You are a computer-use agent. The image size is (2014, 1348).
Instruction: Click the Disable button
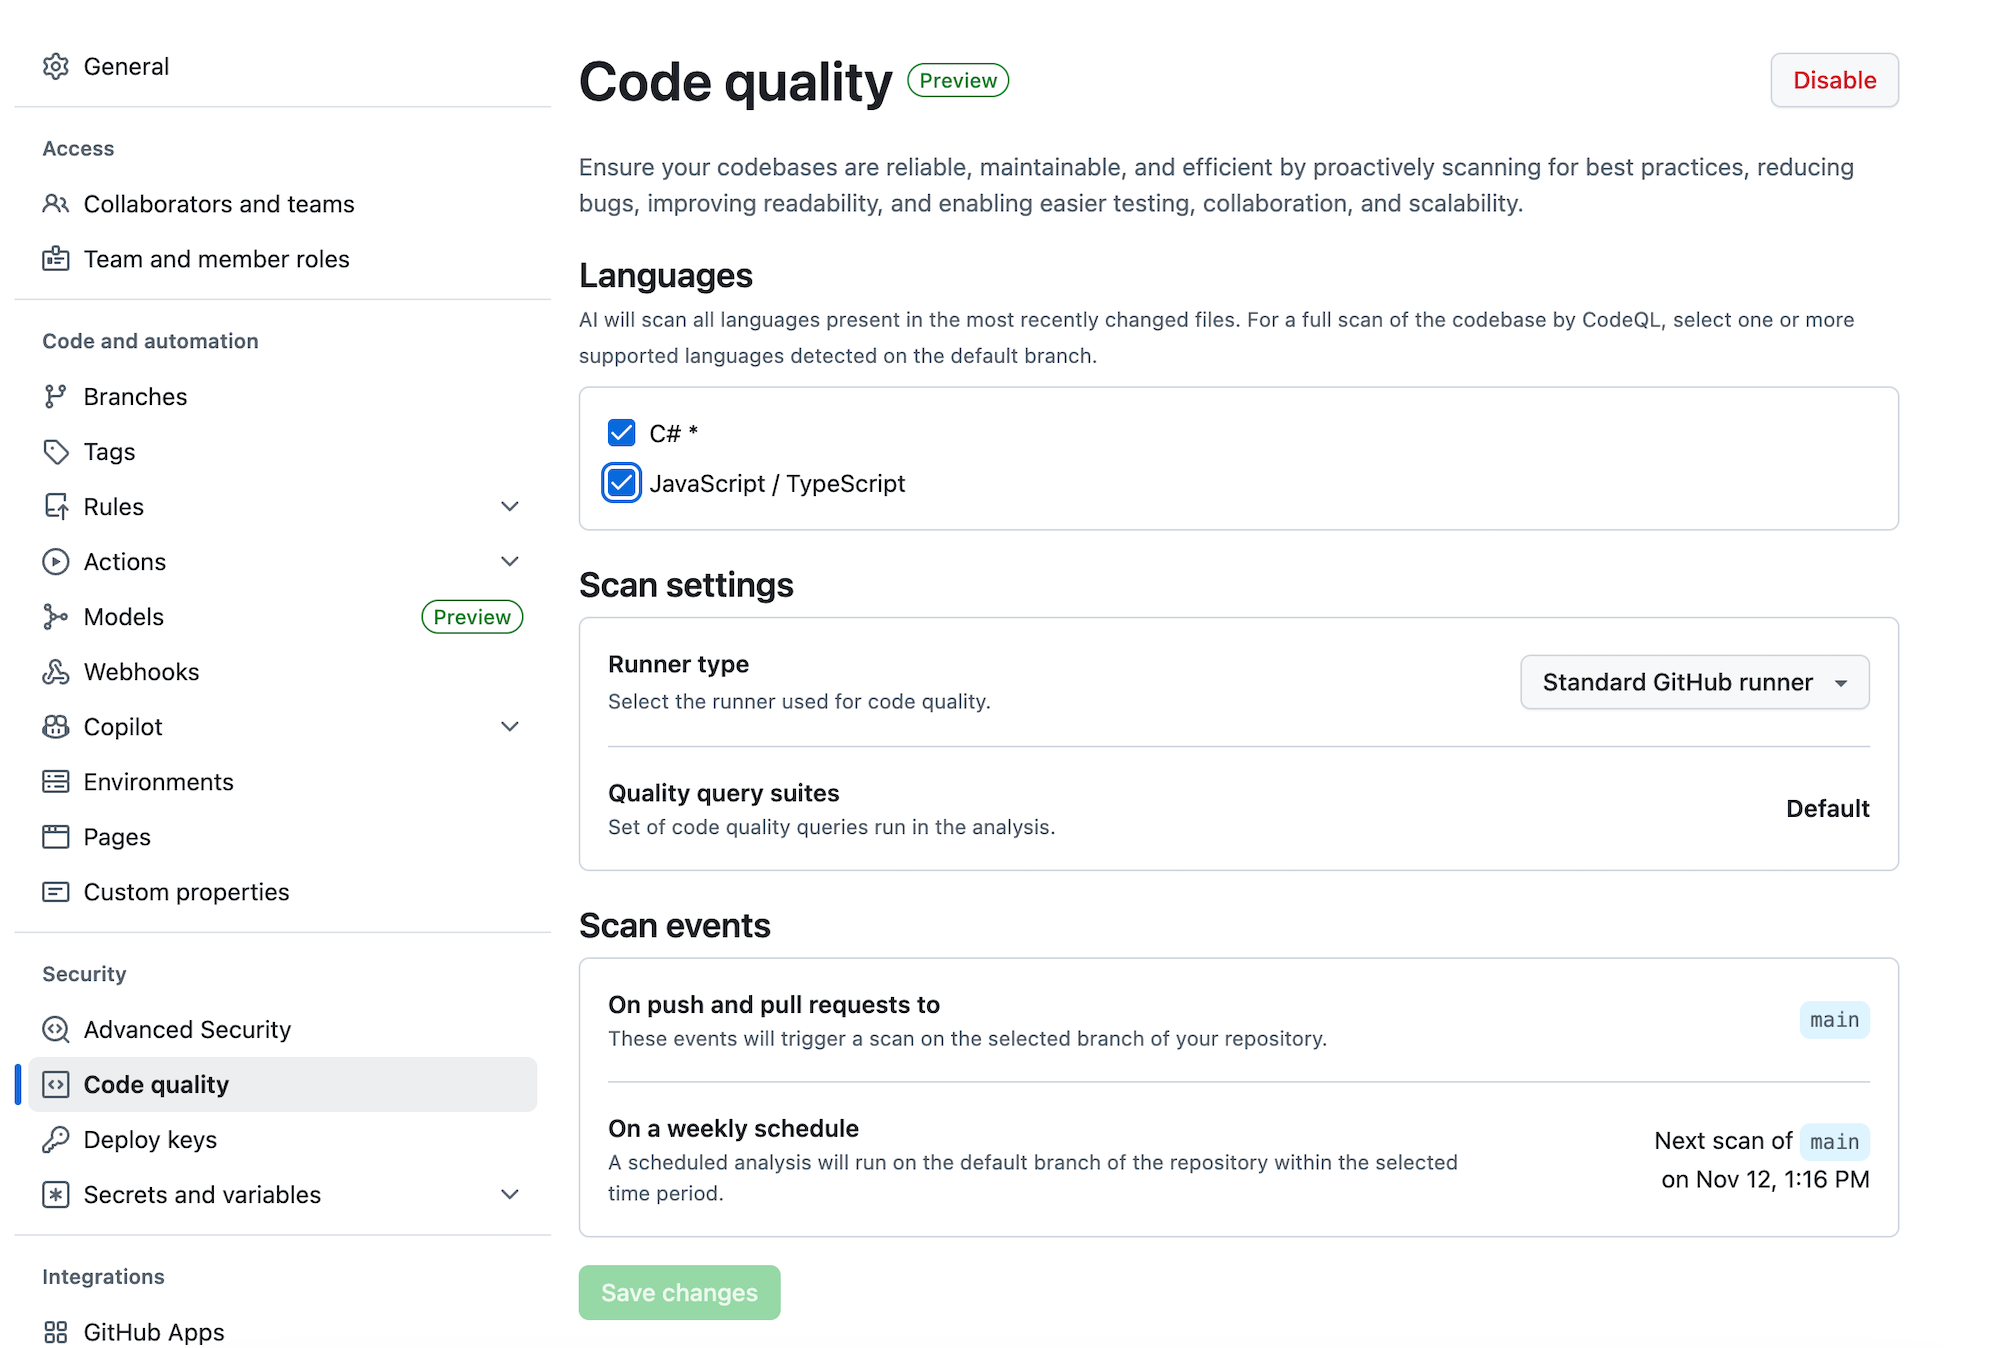click(x=1833, y=80)
